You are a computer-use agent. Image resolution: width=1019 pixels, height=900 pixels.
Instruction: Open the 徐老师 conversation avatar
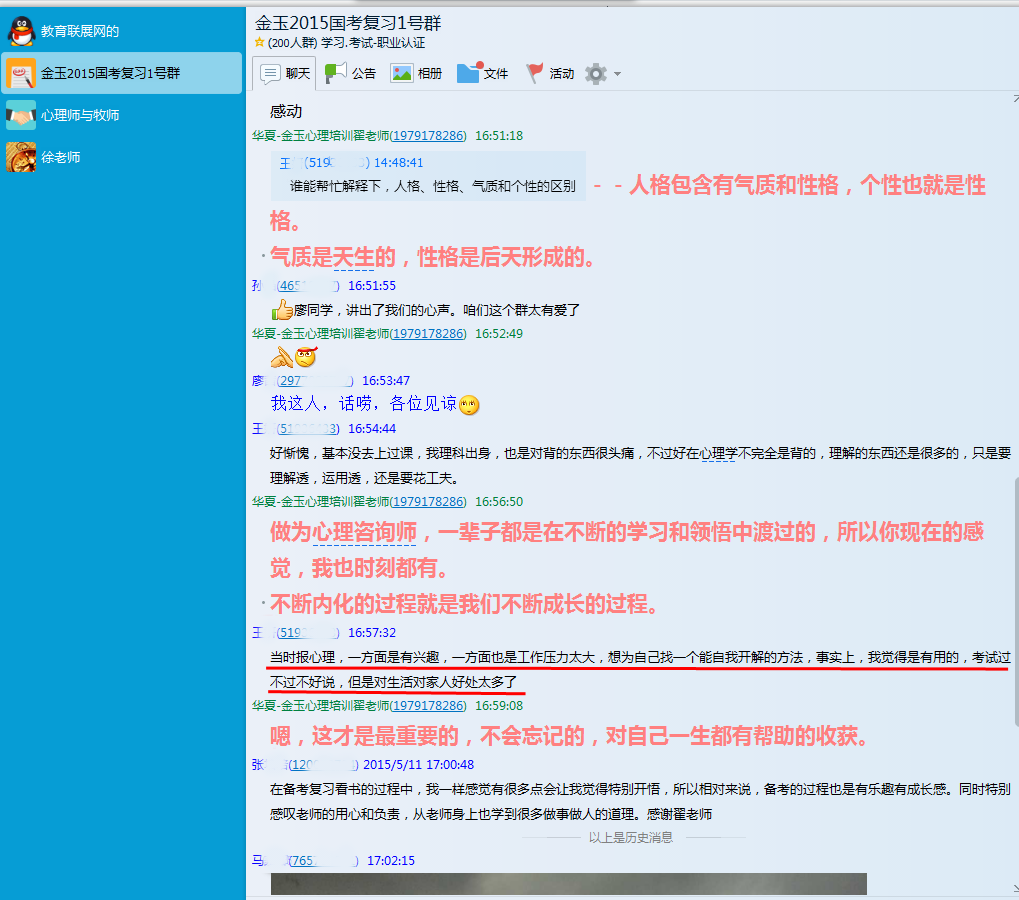click(21, 157)
